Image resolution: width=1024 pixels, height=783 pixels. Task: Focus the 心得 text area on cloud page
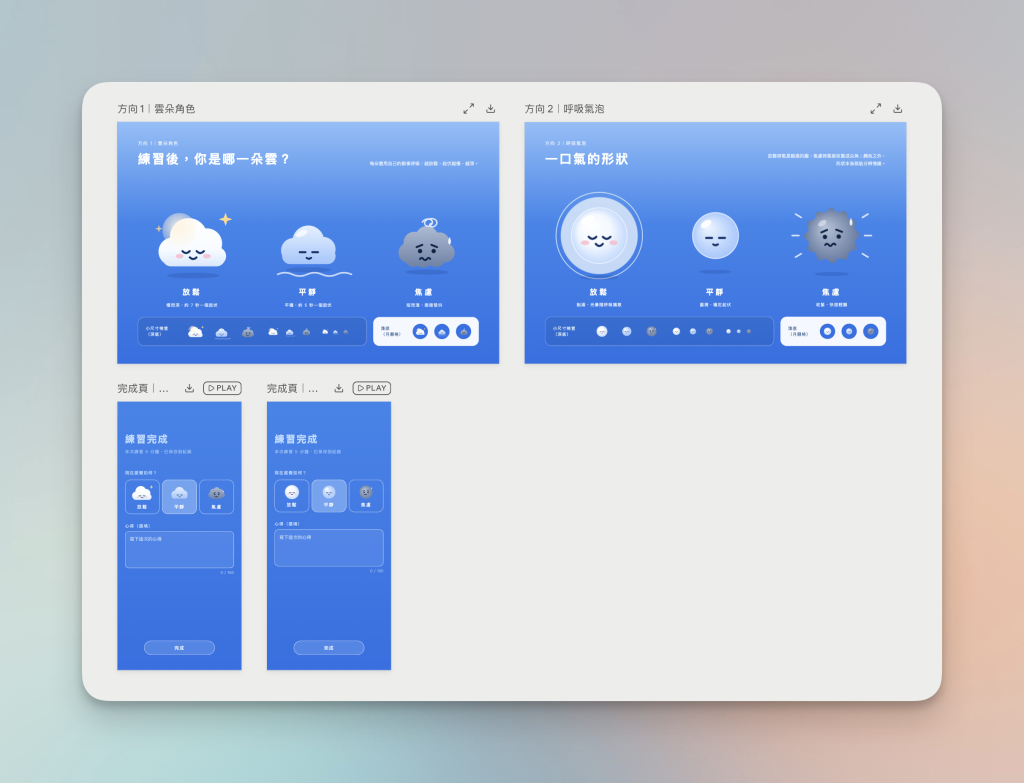coord(180,550)
